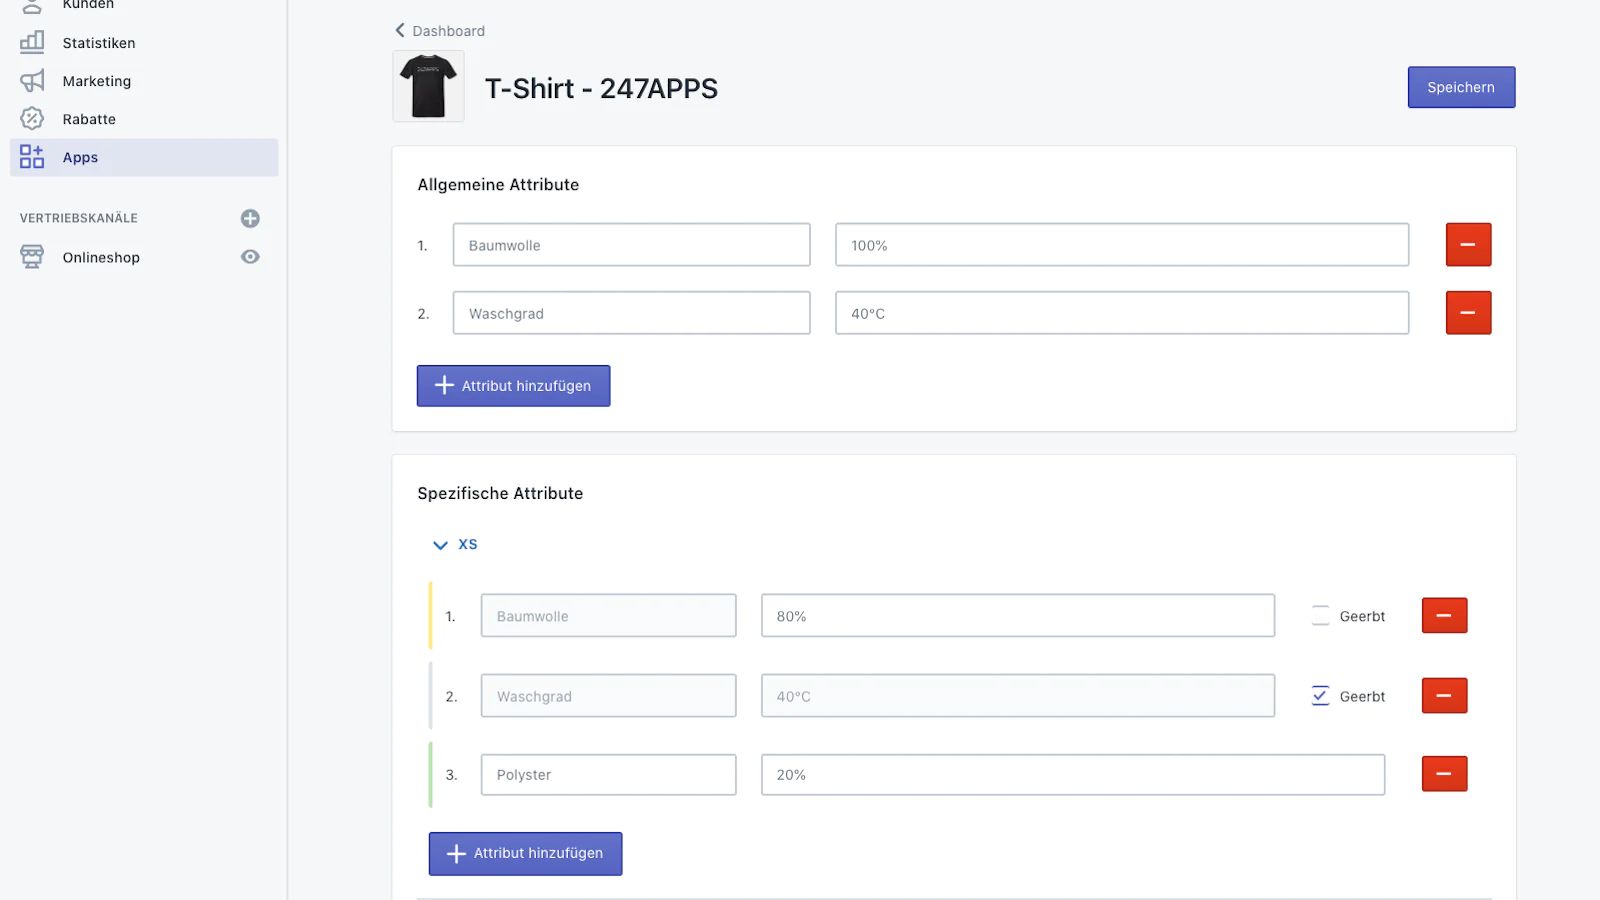The image size is (1600, 900).
Task: Edit general attribute name Waschgrad
Action: tap(631, 313)
